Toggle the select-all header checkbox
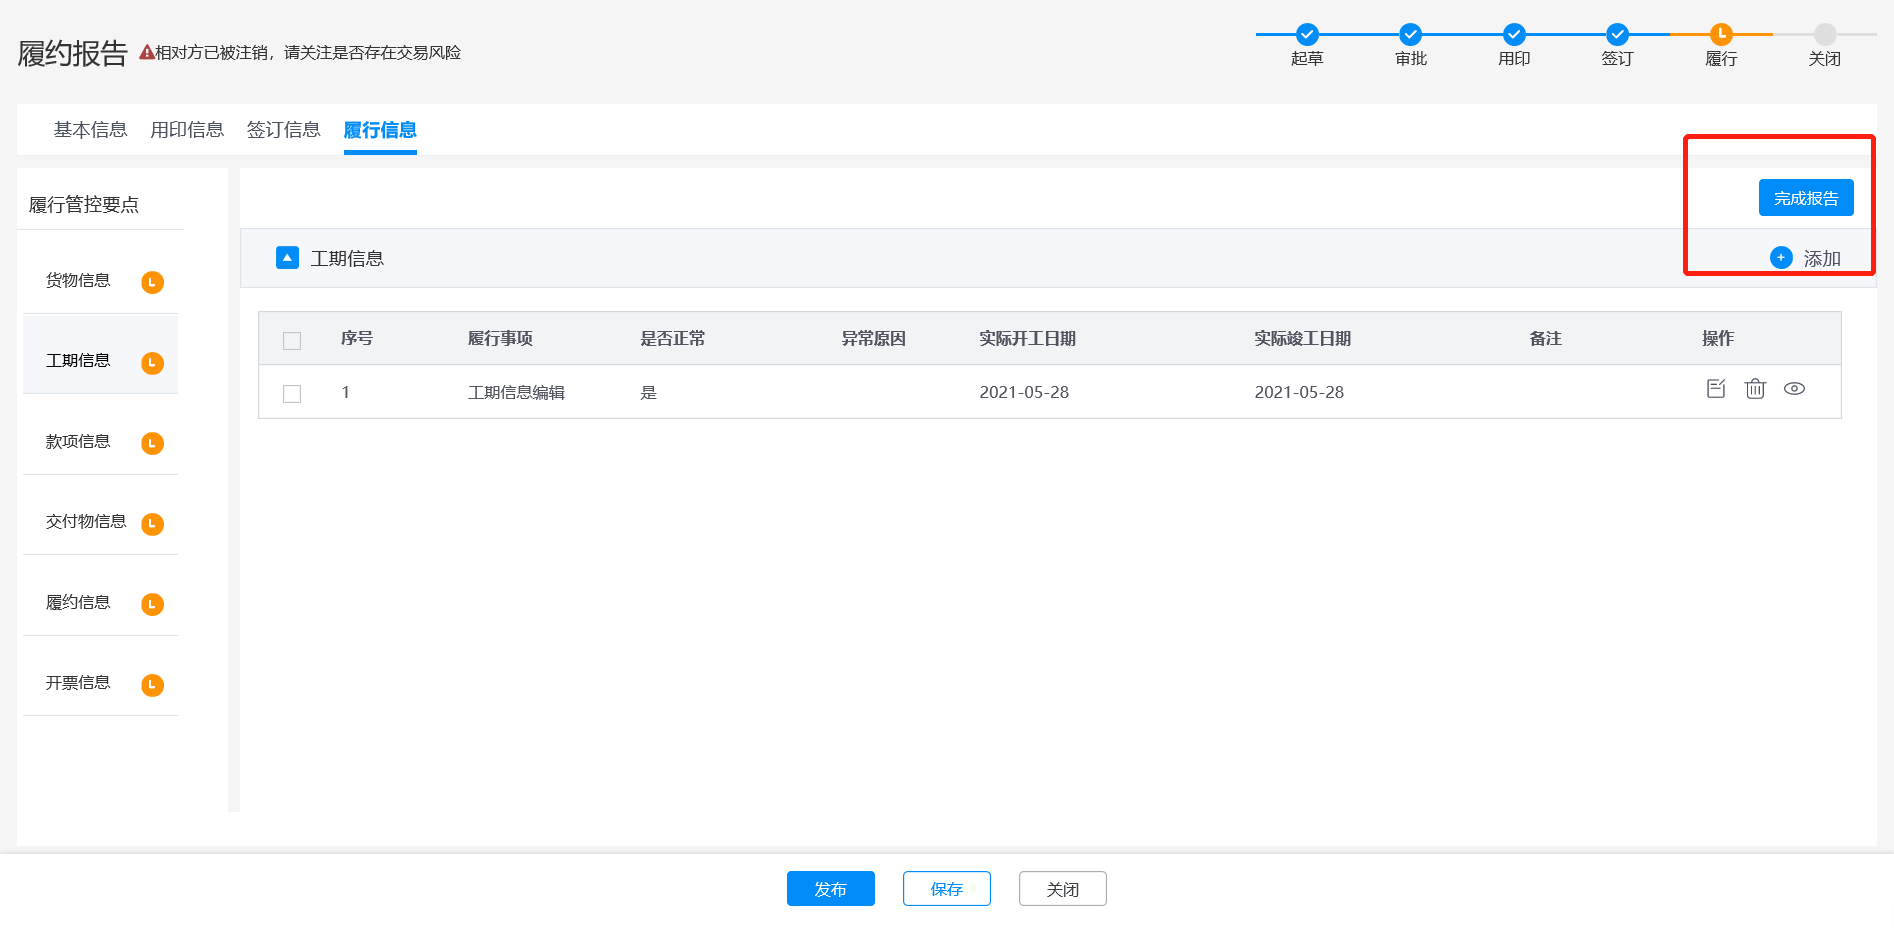1894x928 pixels. point(292,341)
